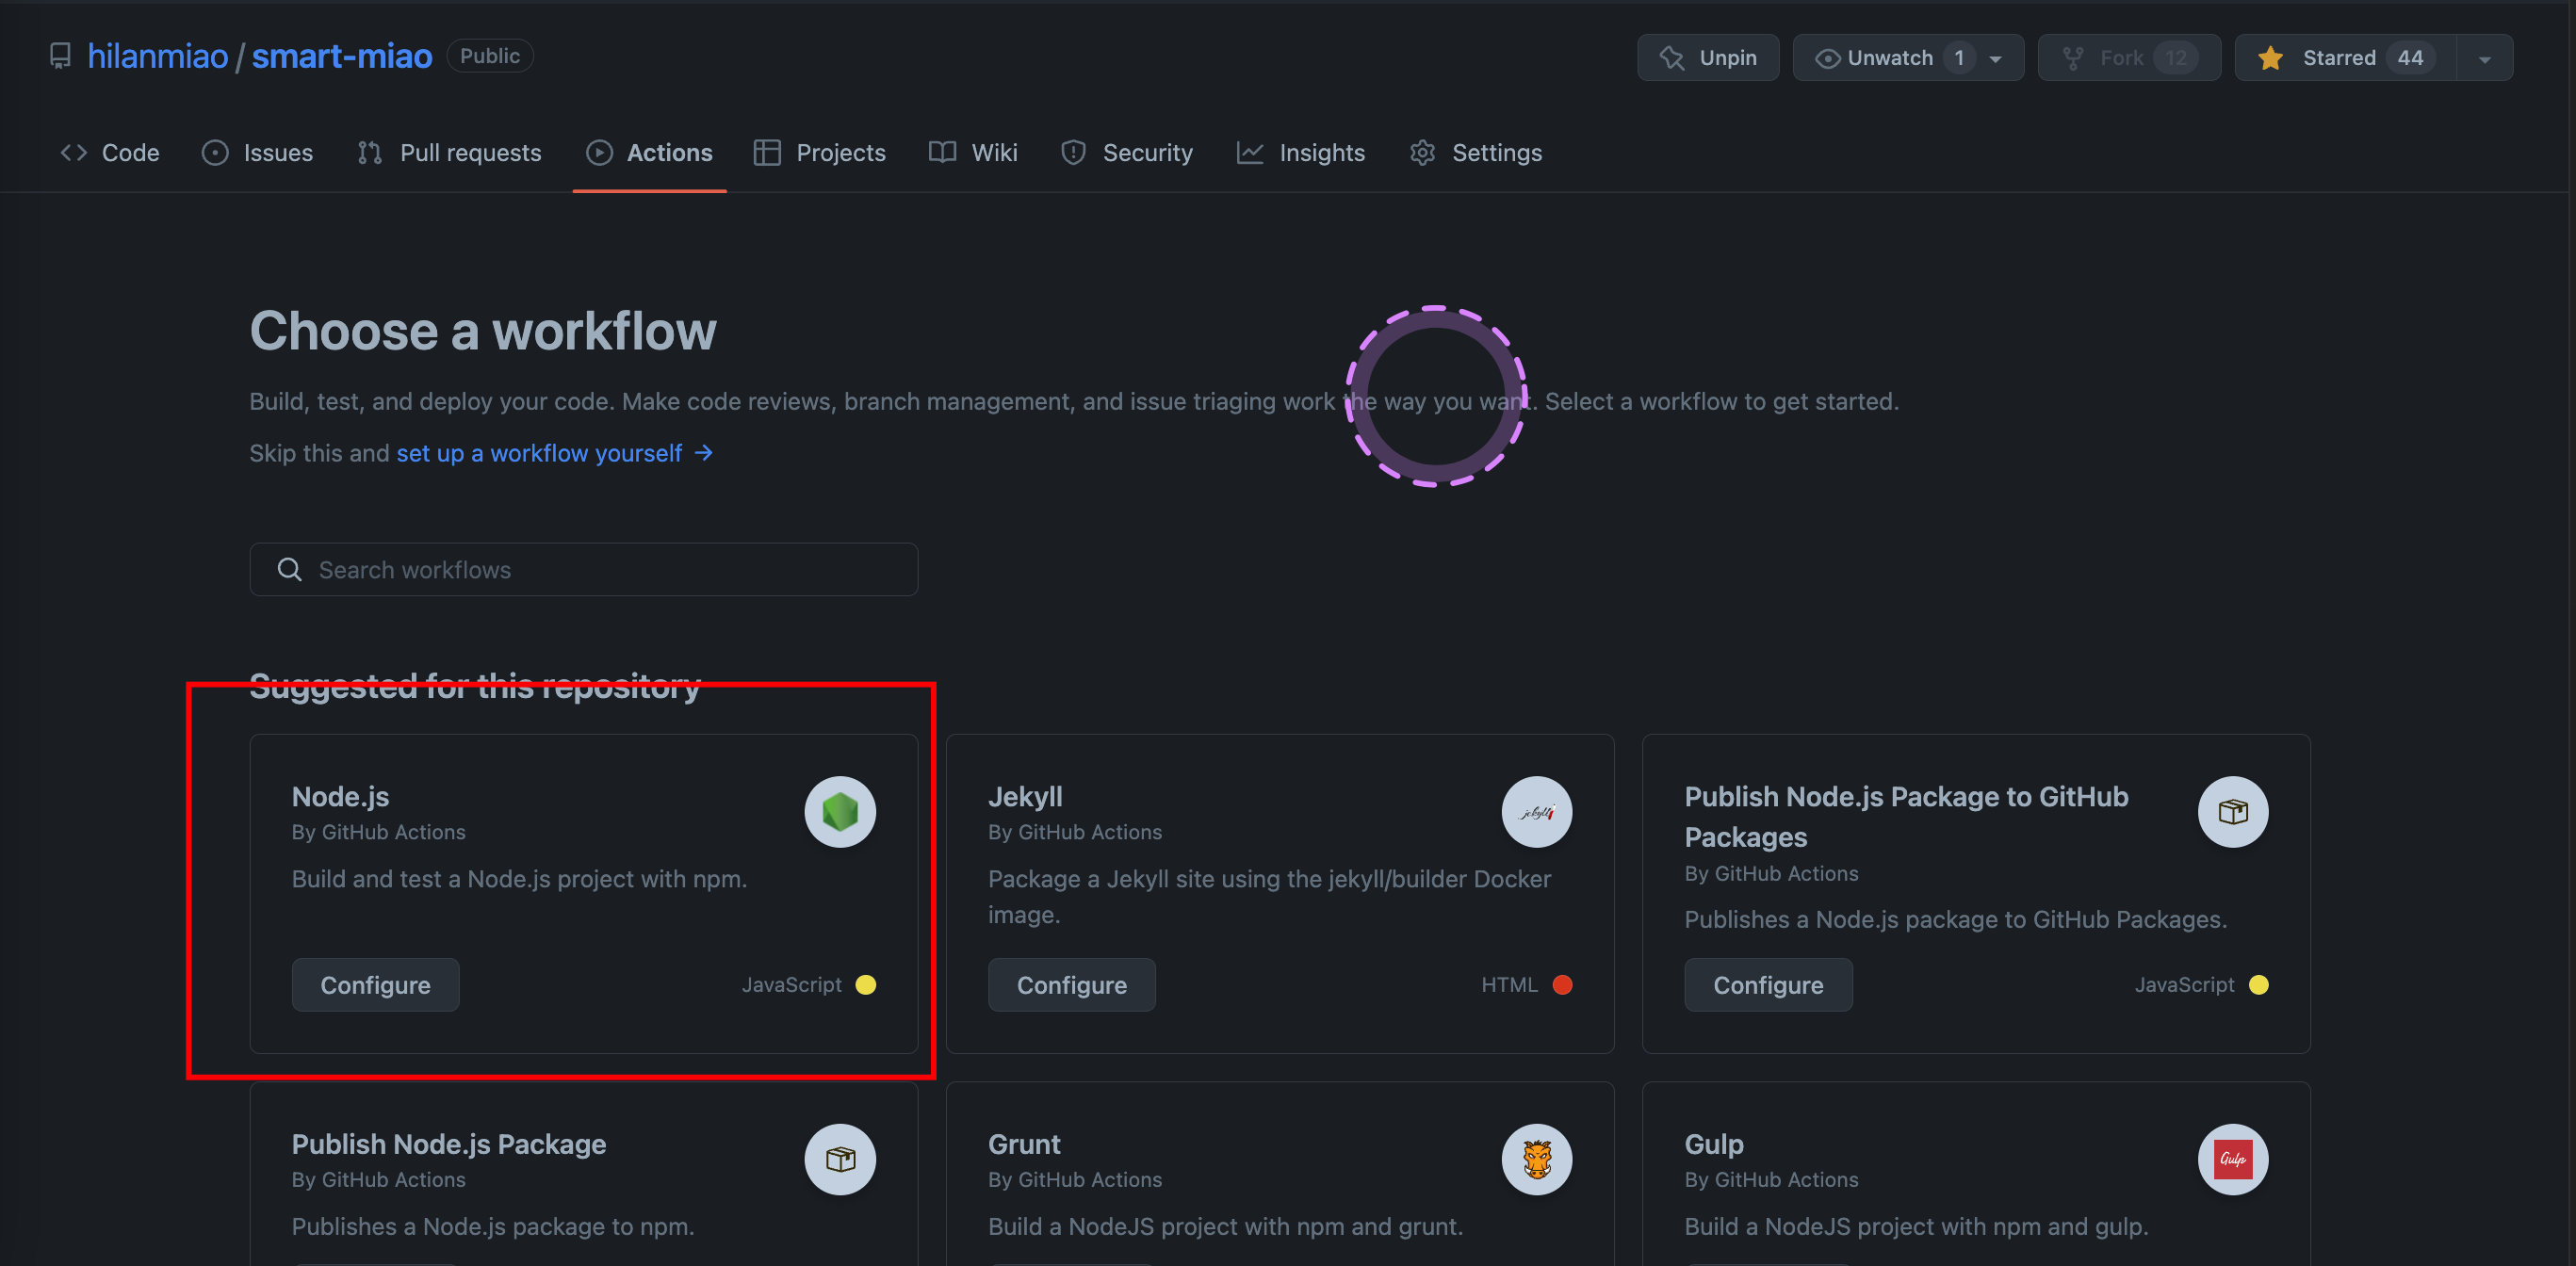This screenshot has width=2576, height=1266.
Task: Click the Publish Node.js Package card title
Action: [x=449, y=1144]
